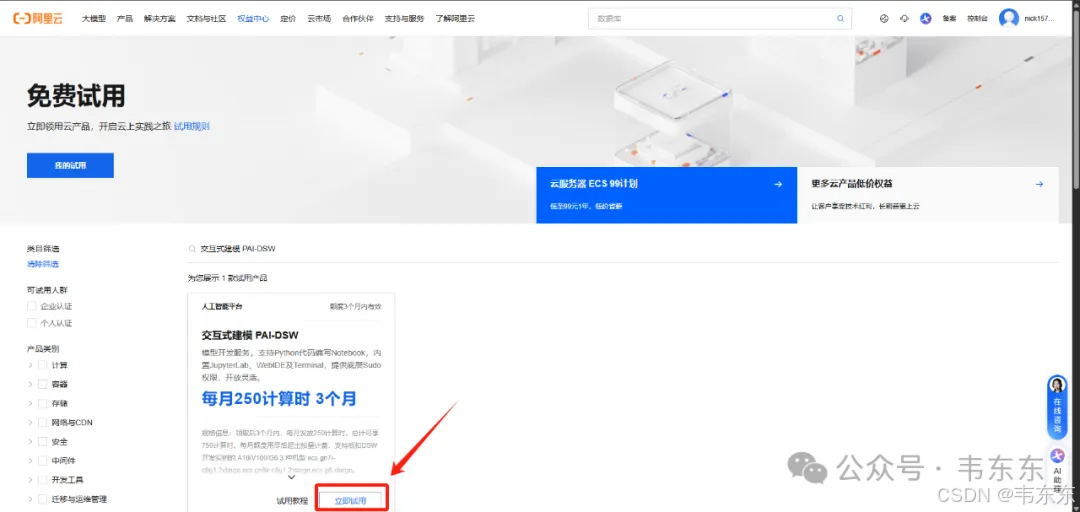1080x512 pixels.
Task: Click the 立即试用 button
Action: click(350, 501)
